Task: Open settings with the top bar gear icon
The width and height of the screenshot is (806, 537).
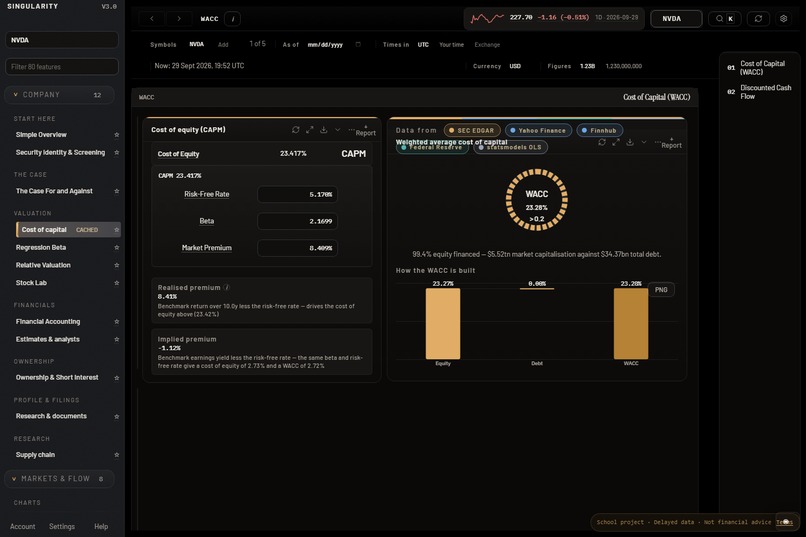Action: tap(783, 18)
